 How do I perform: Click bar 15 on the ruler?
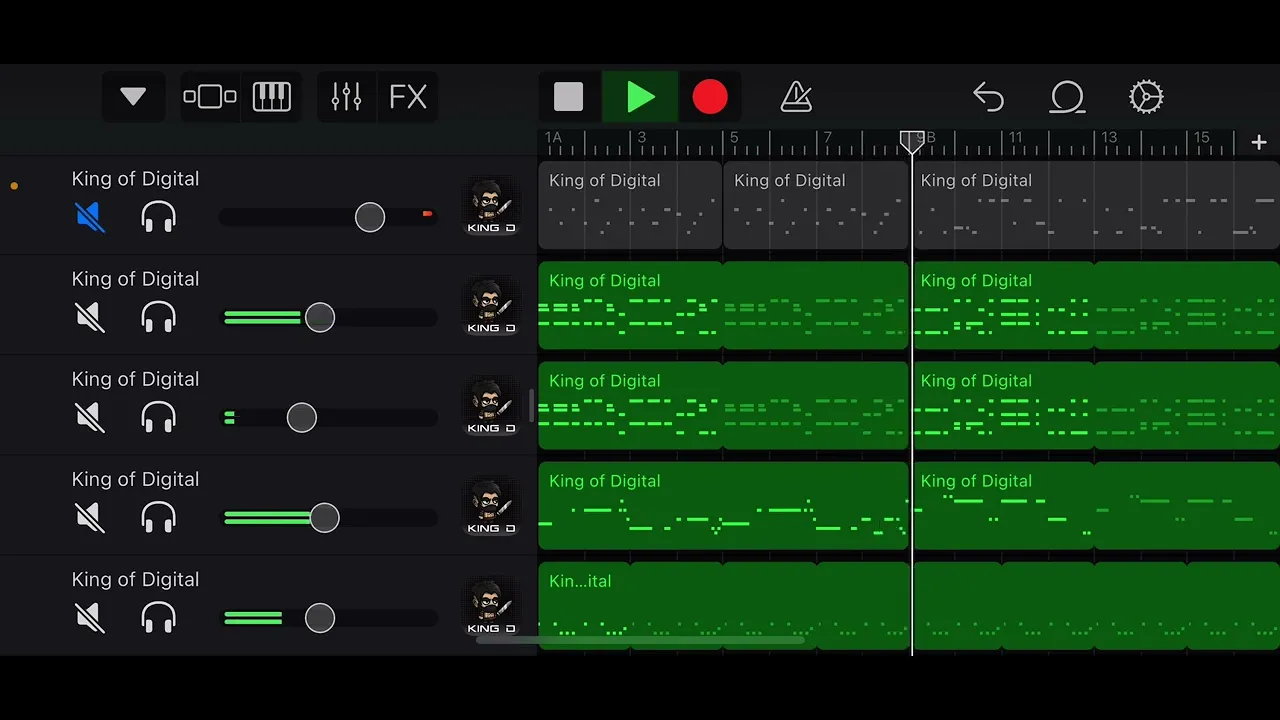[1202, 137]
